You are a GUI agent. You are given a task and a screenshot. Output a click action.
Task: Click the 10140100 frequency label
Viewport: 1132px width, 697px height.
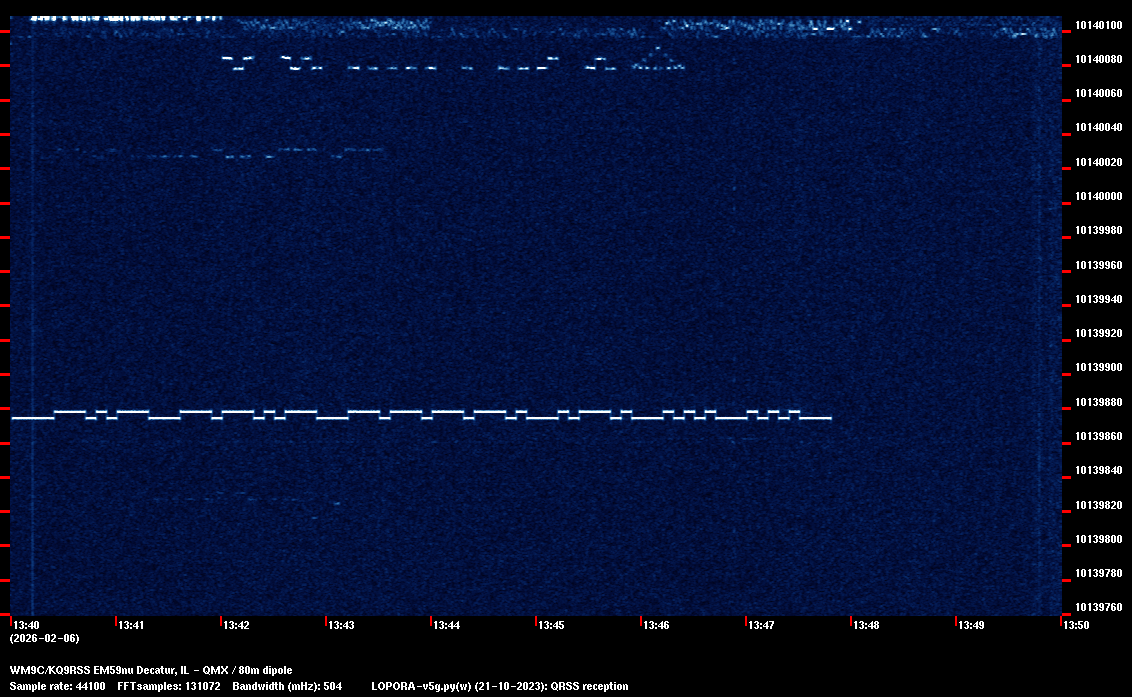tap(1098, 25)
